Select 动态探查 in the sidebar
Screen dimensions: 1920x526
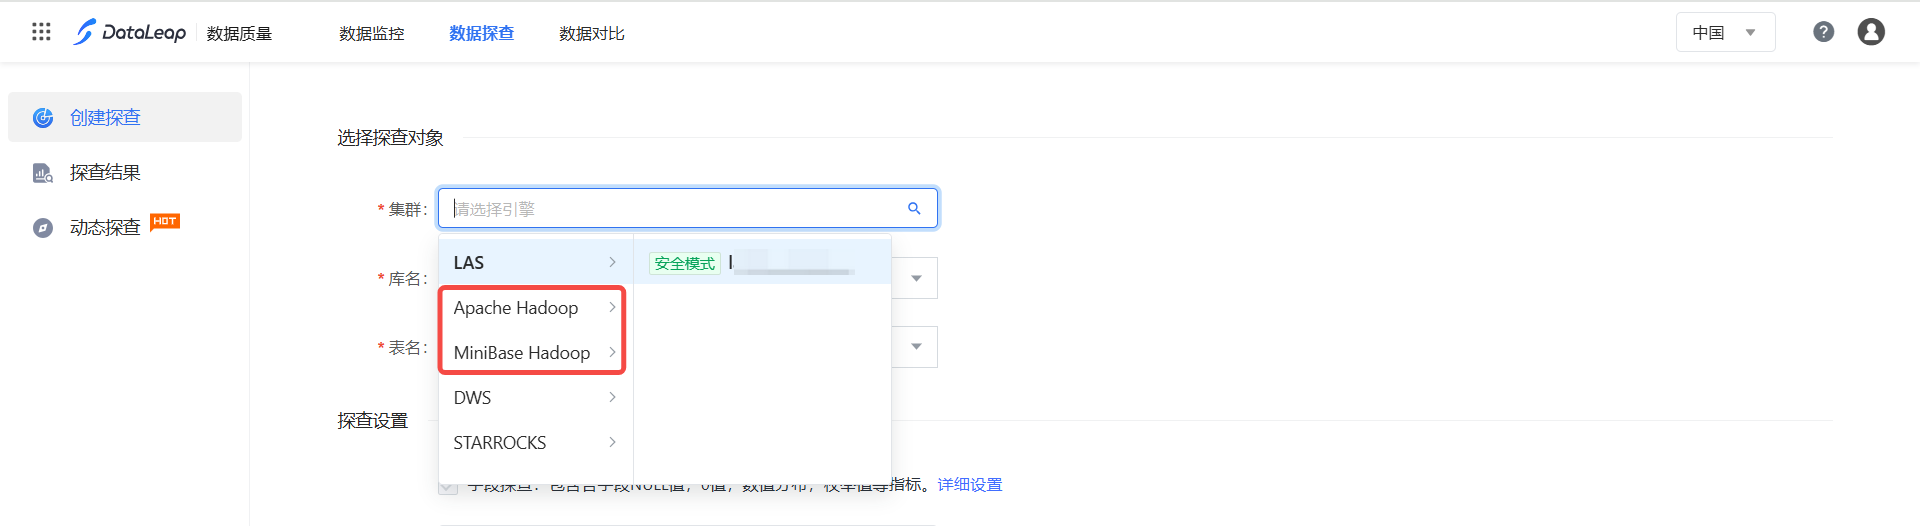(125, 227)
